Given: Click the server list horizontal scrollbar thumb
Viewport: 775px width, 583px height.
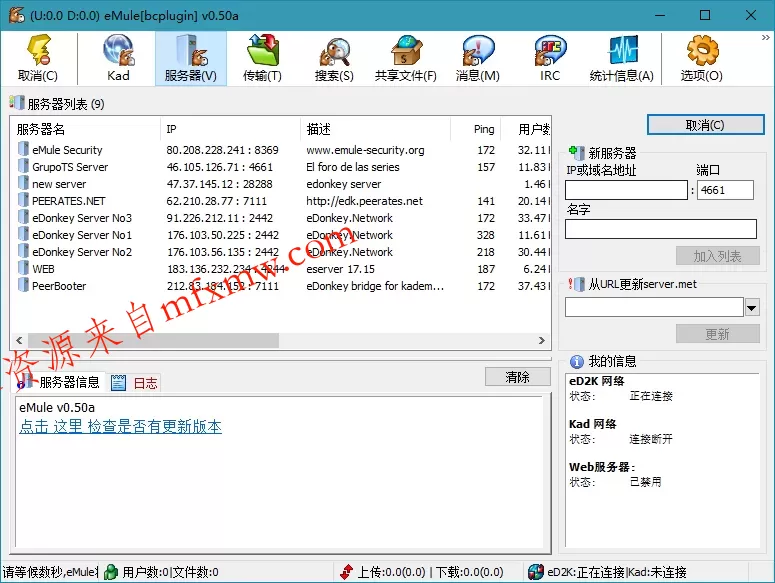Looking at the screenshot, I should (154, 340).
